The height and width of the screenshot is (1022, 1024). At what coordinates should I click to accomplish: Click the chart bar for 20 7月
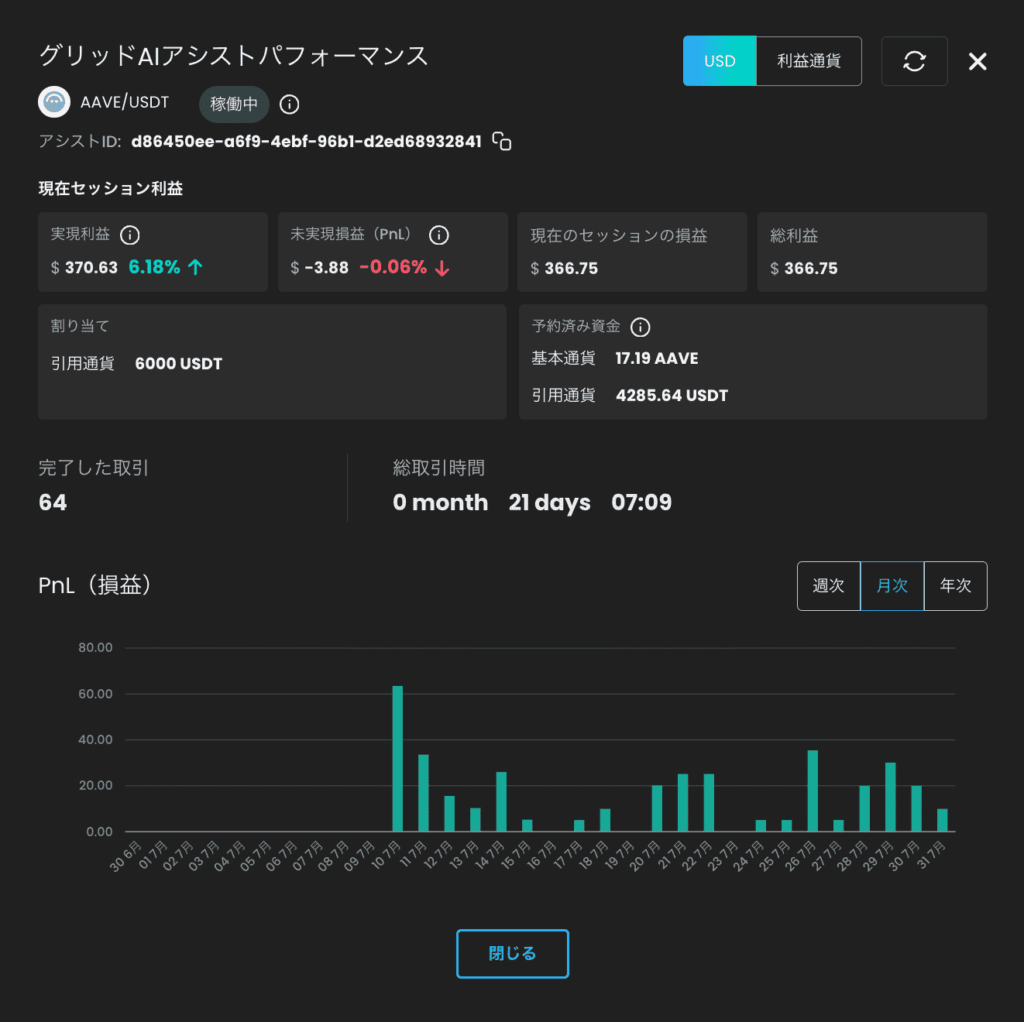coord(657,808)
